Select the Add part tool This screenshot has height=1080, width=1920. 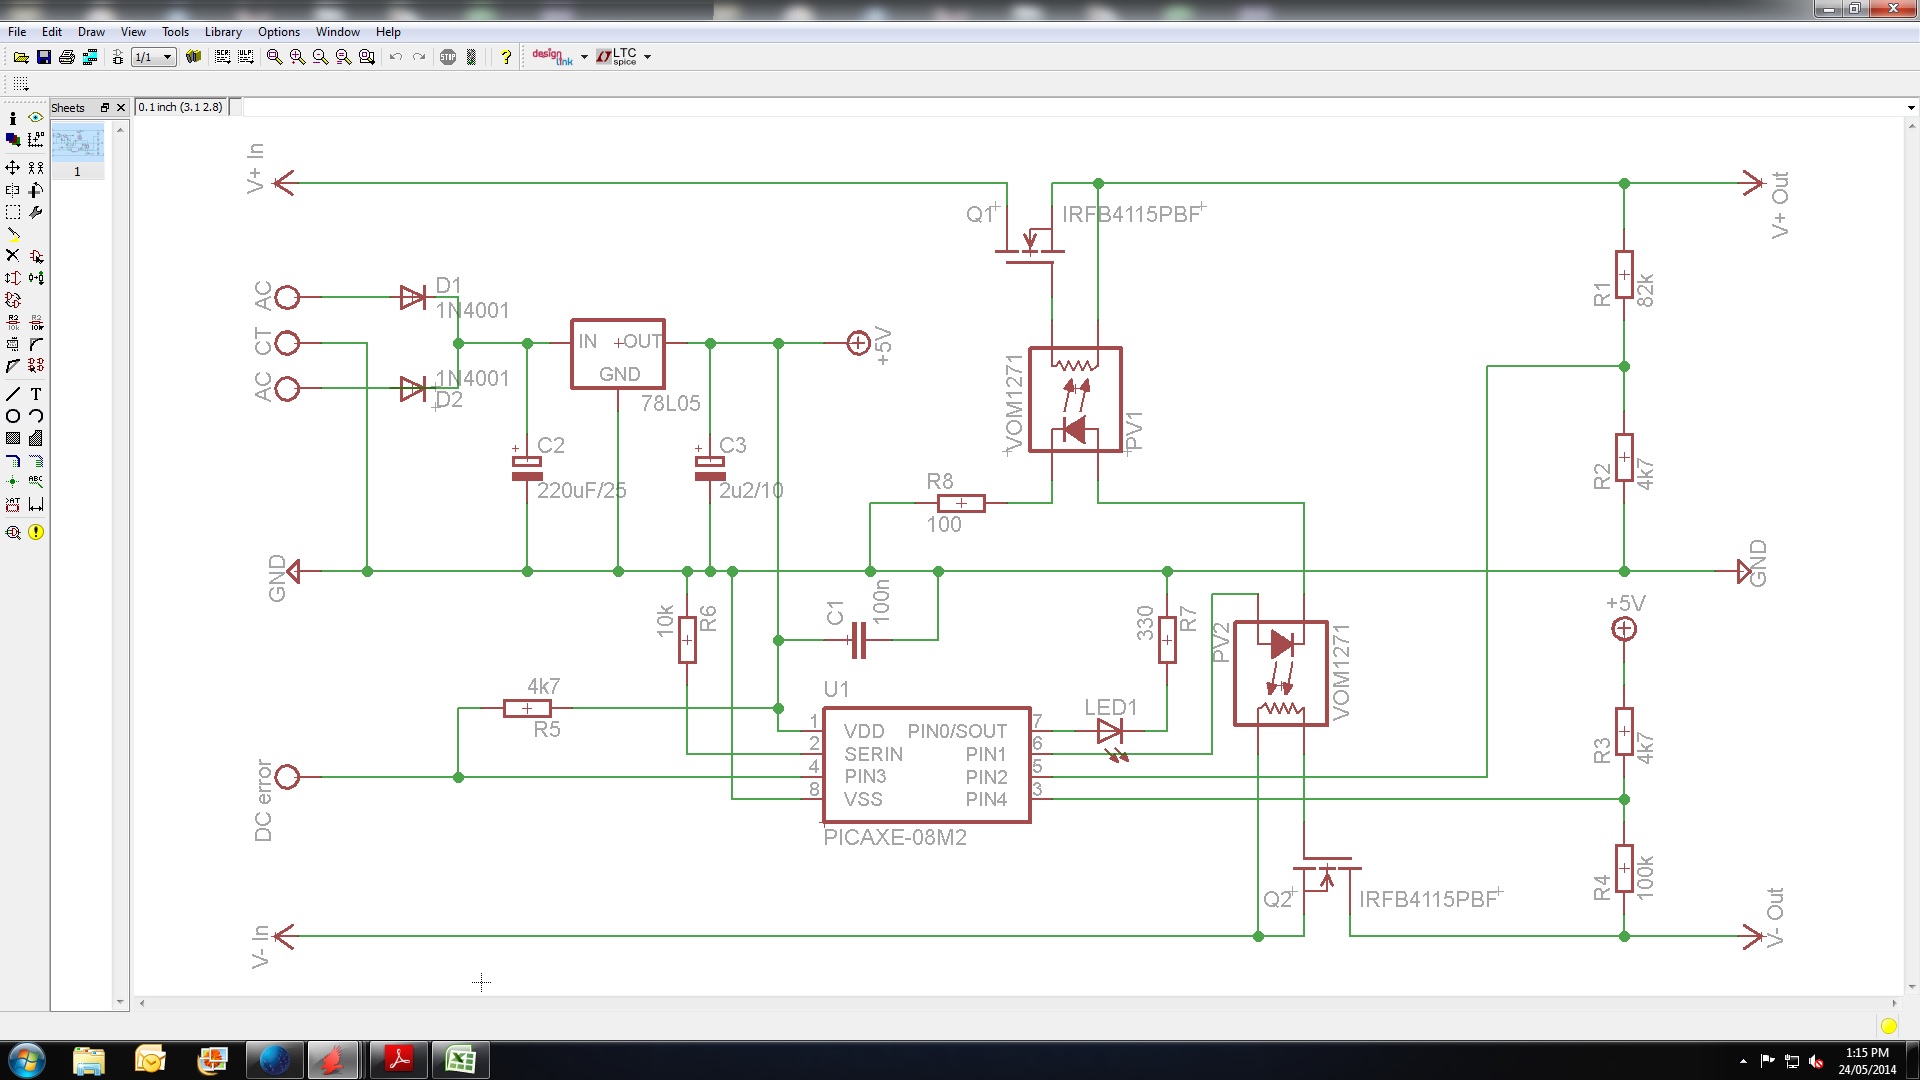pyautogui.click(x=36, y=256)
